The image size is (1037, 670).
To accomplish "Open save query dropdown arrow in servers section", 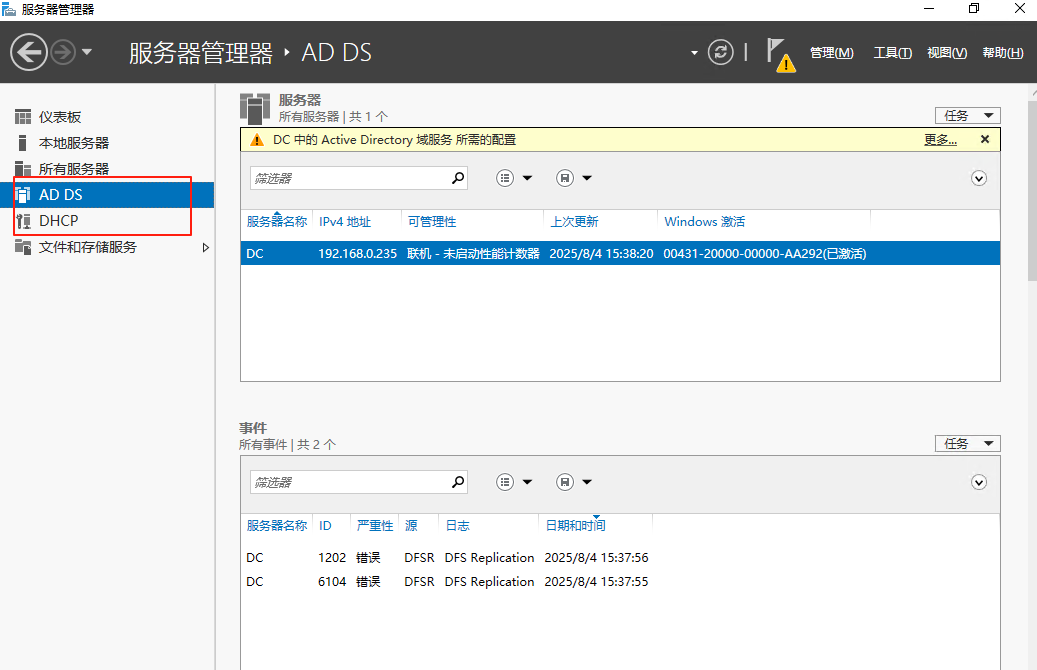I will (x=587, y=178).
